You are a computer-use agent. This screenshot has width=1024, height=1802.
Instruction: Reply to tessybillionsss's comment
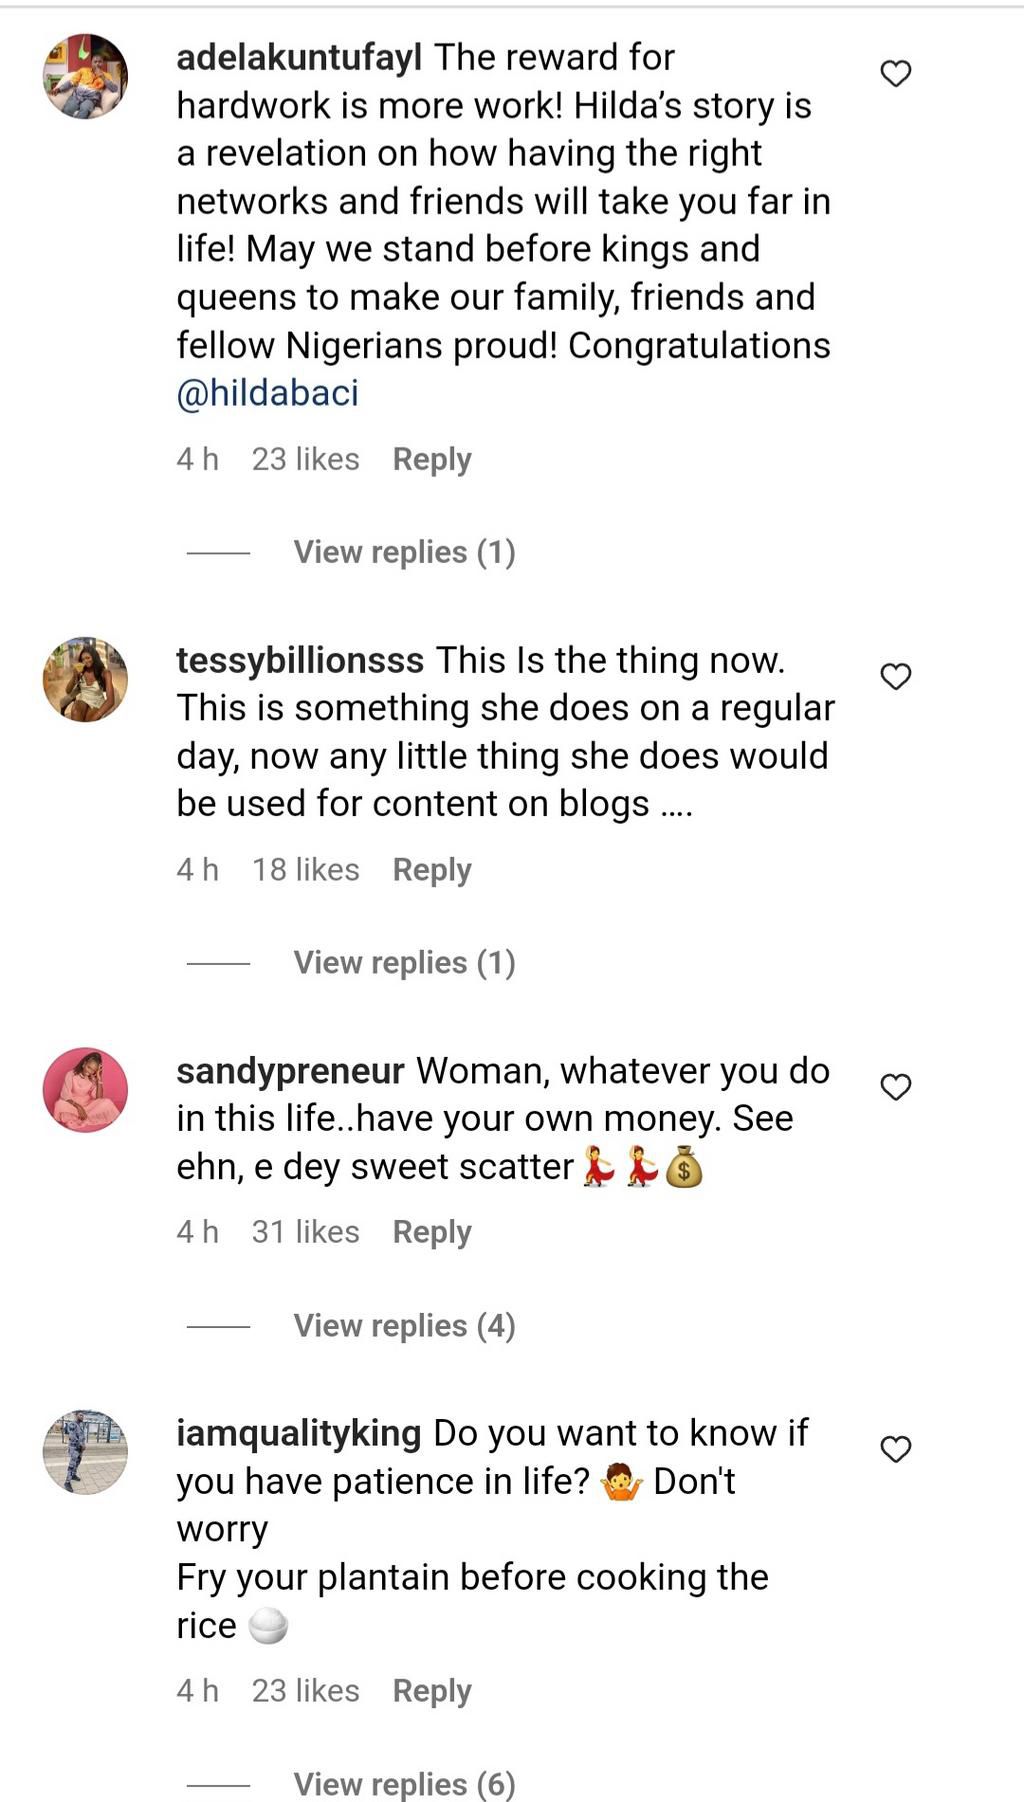(432, 870)
